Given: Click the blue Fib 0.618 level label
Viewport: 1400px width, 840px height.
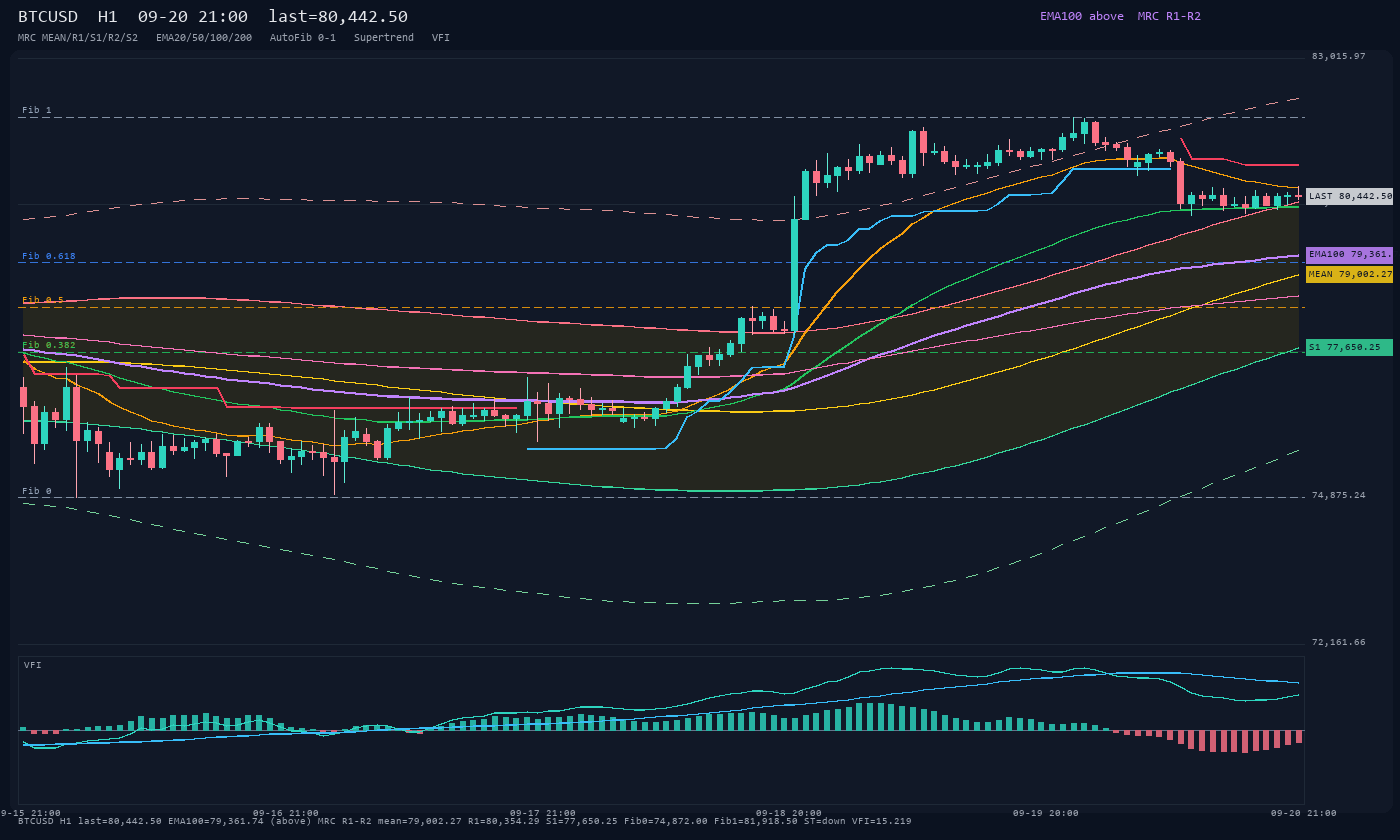Looking at the screenshot, I should (49, 256).
